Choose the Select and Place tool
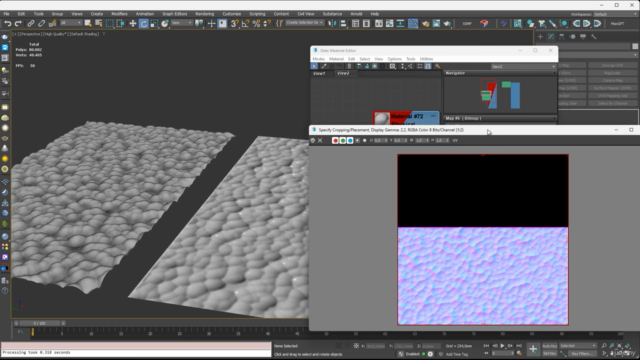640x360 pixels. tap(164, 24)
